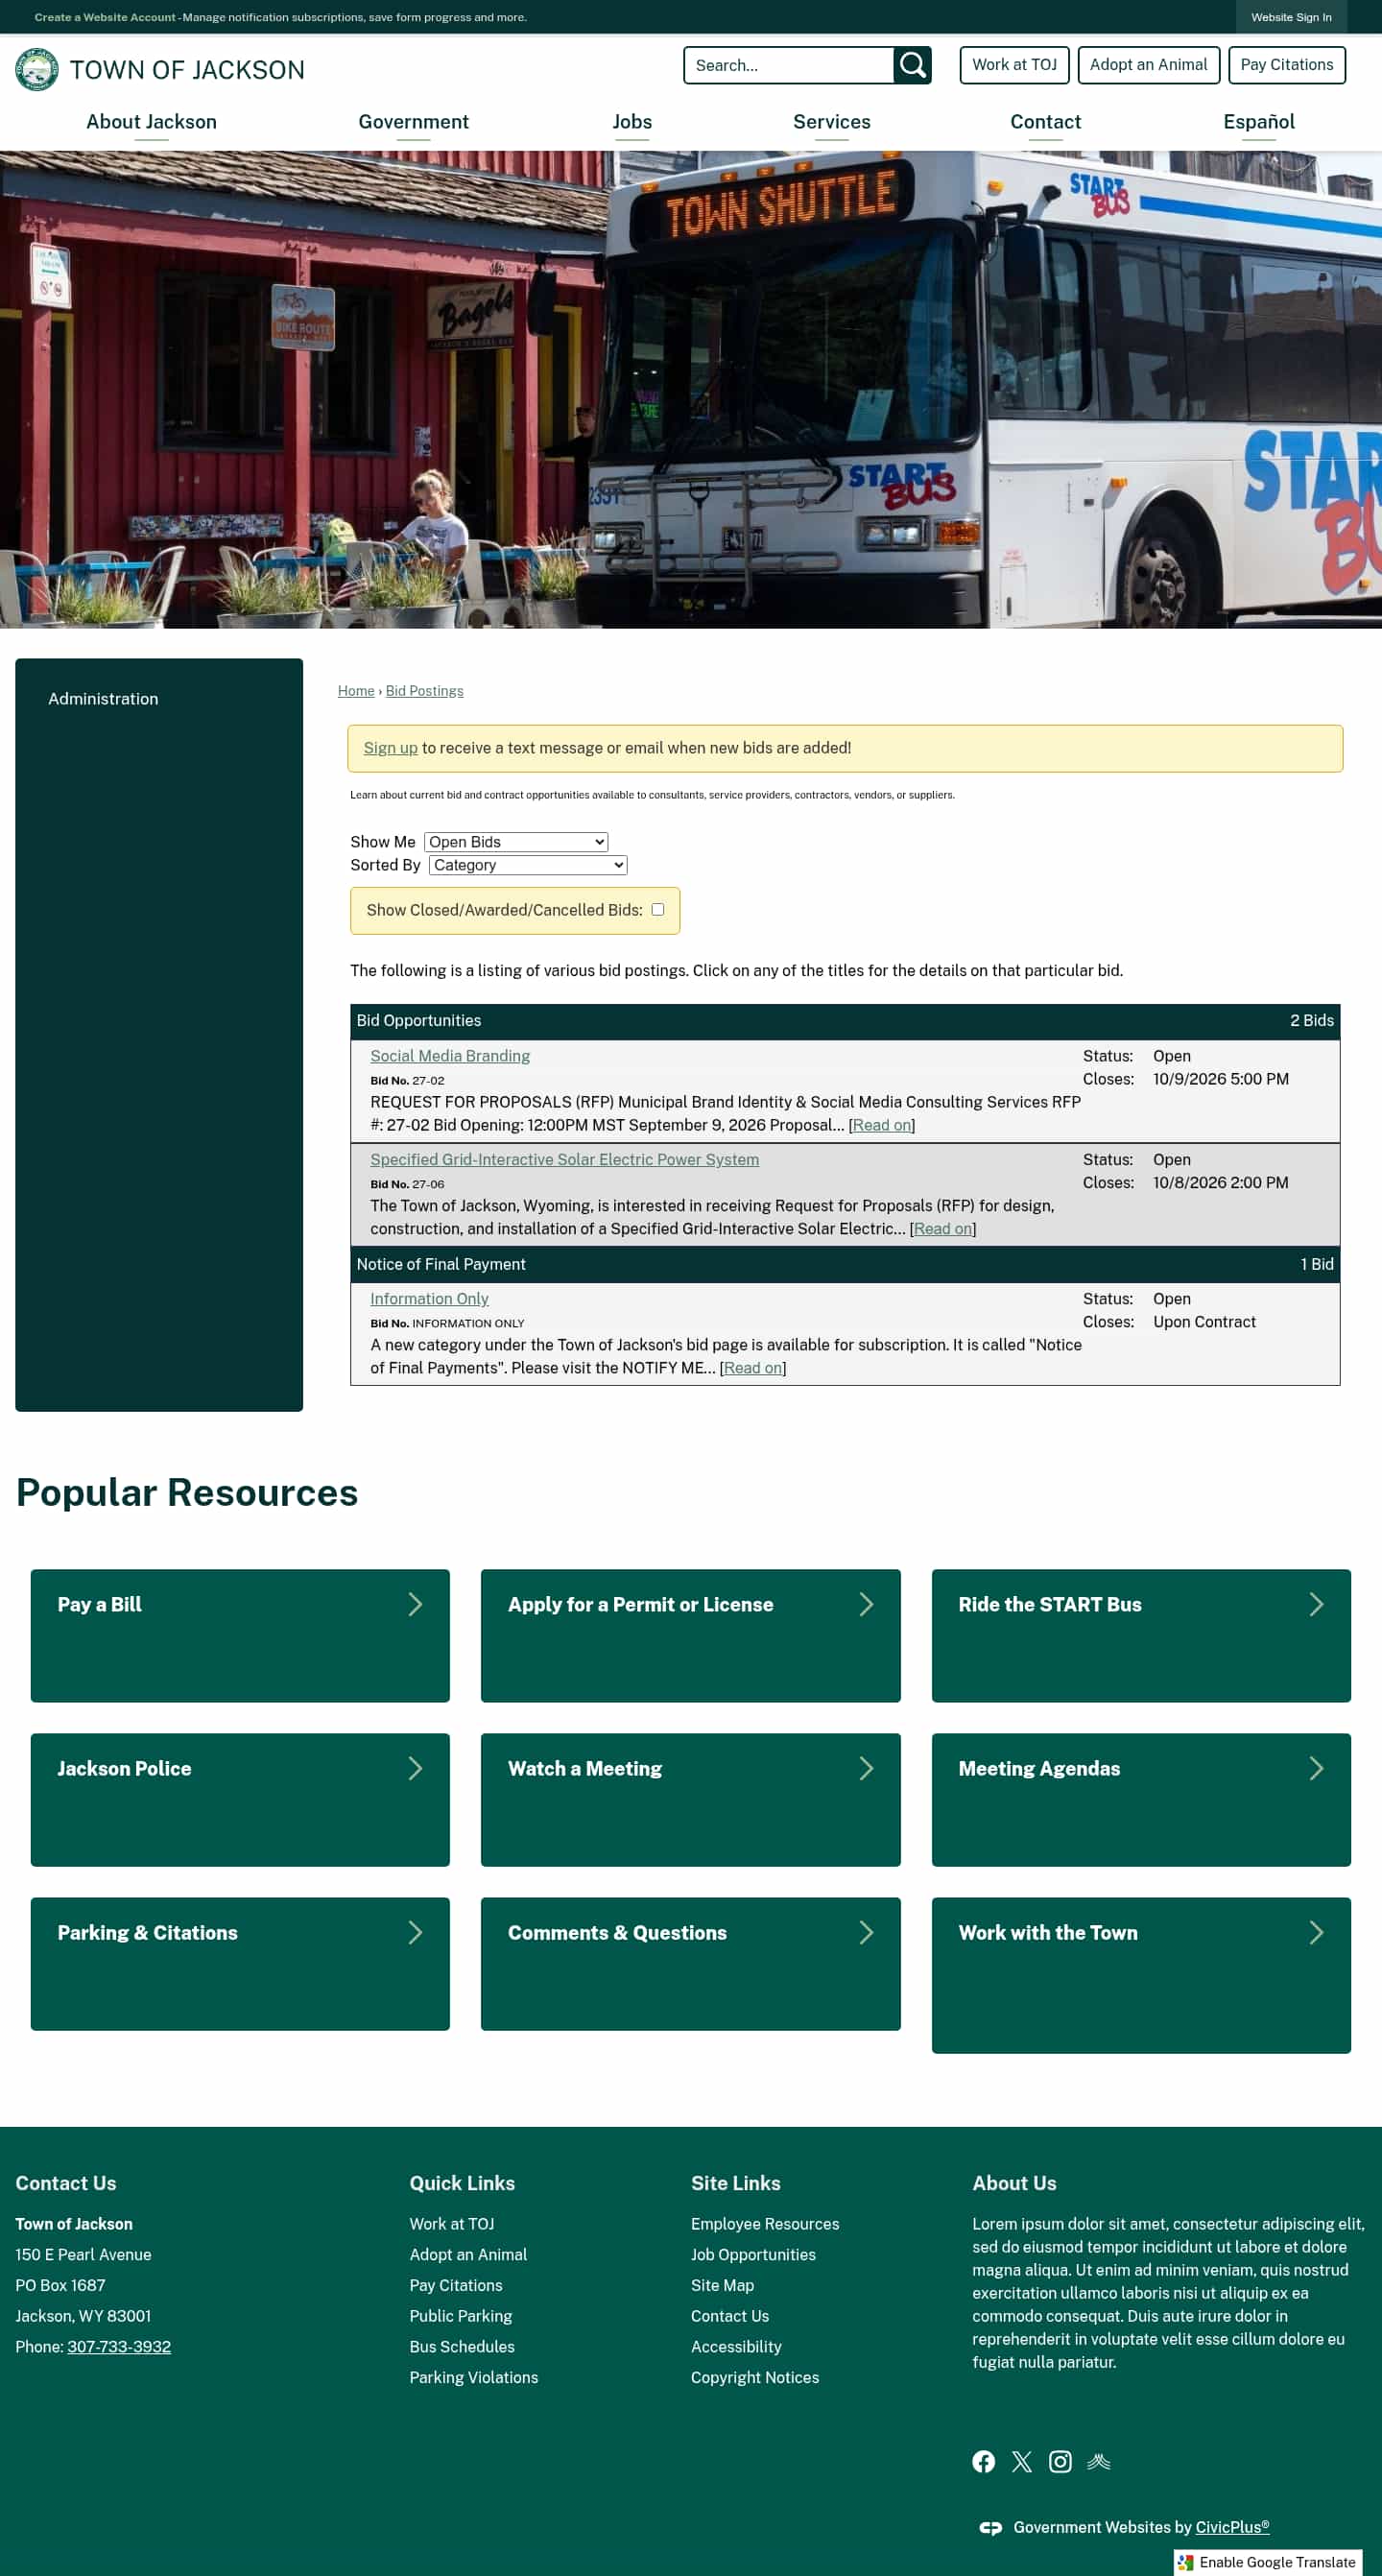Open the Services menu
This screenshot has width=1382, height=2576.
click(x=831, y=122)
